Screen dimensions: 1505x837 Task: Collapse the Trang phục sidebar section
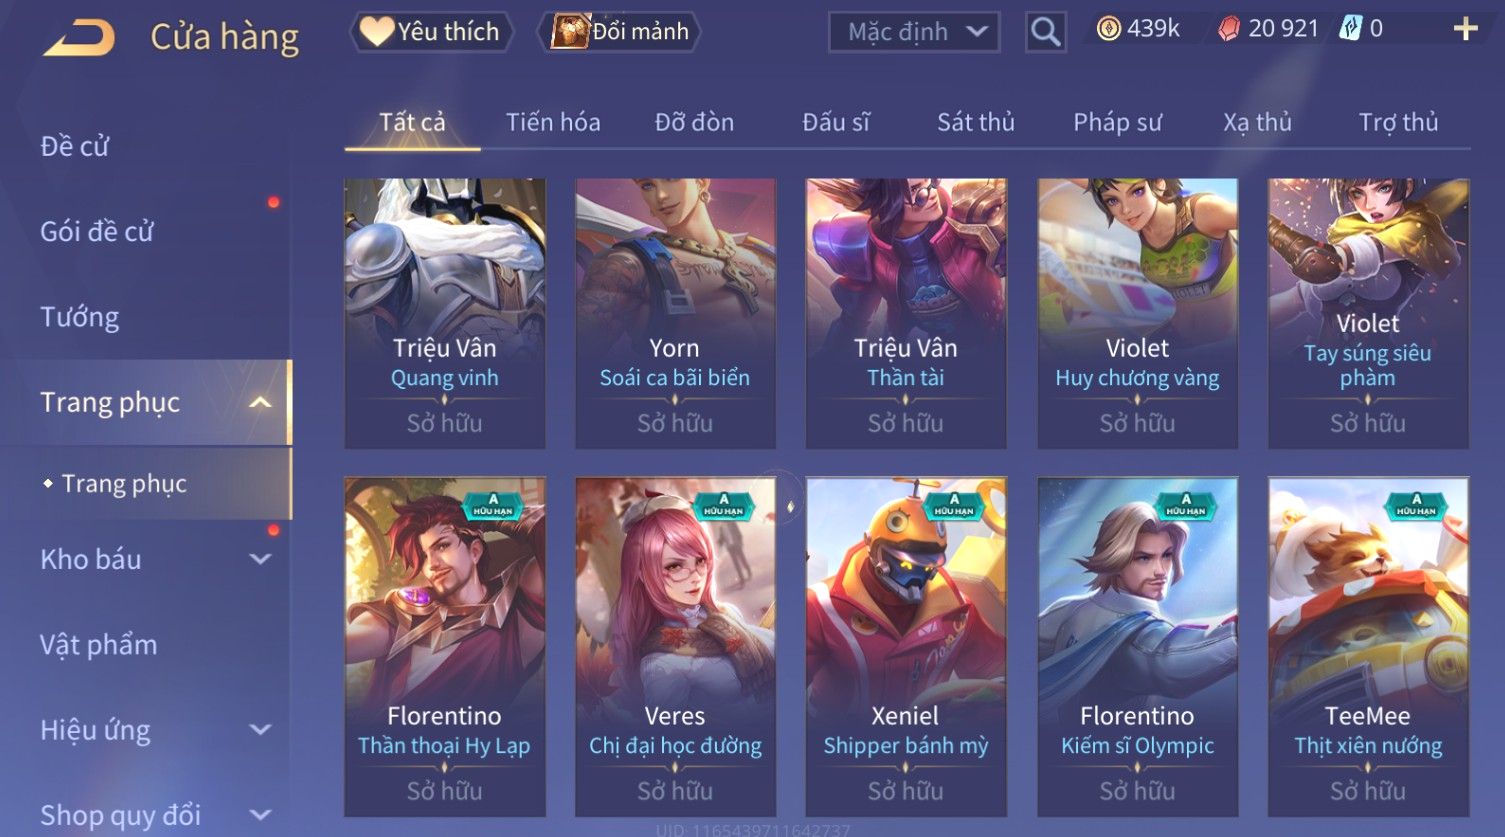pyautogui.click(x=260, y=402)
